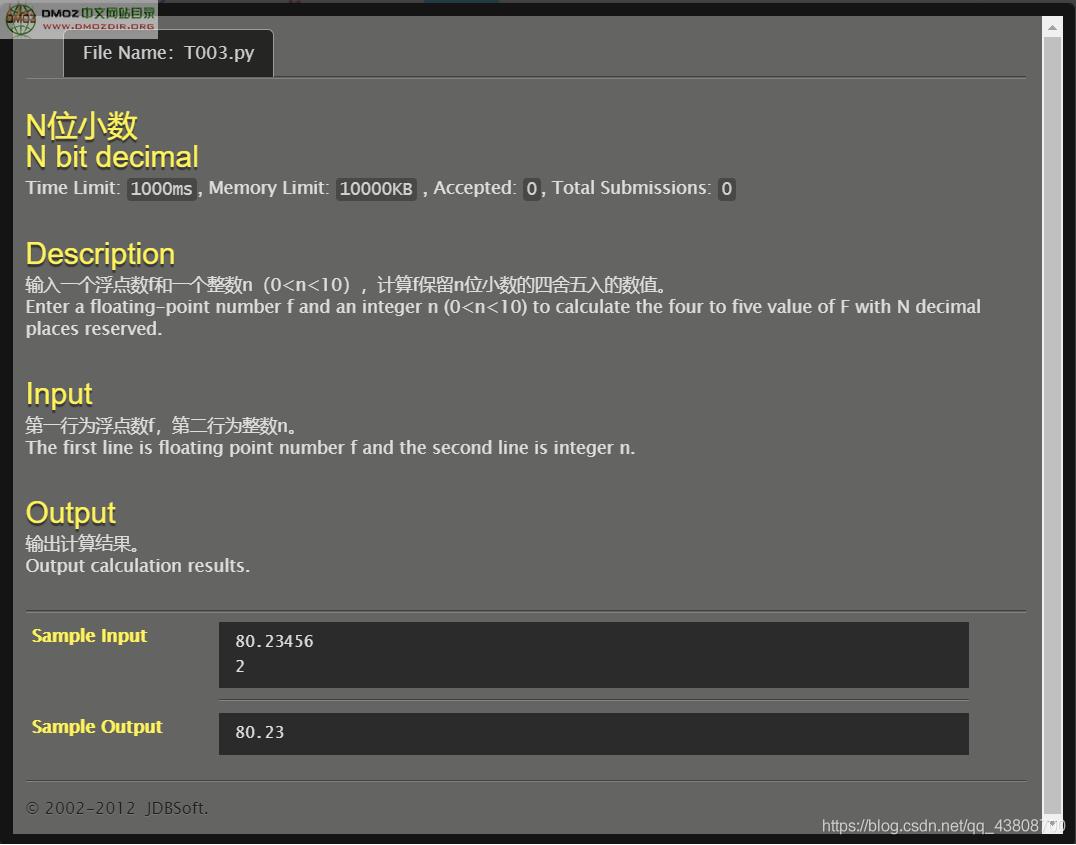Click the scrollbar up arrow
The width and height of the screenshot is (1076, 845).
coord(1052,27)
